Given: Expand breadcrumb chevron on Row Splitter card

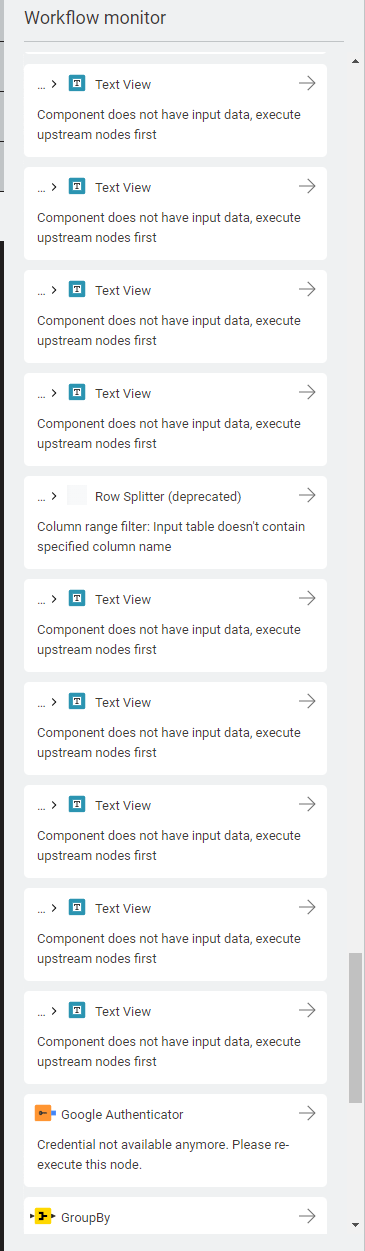Looking at the screenshot, I should (x=54, y=496).
